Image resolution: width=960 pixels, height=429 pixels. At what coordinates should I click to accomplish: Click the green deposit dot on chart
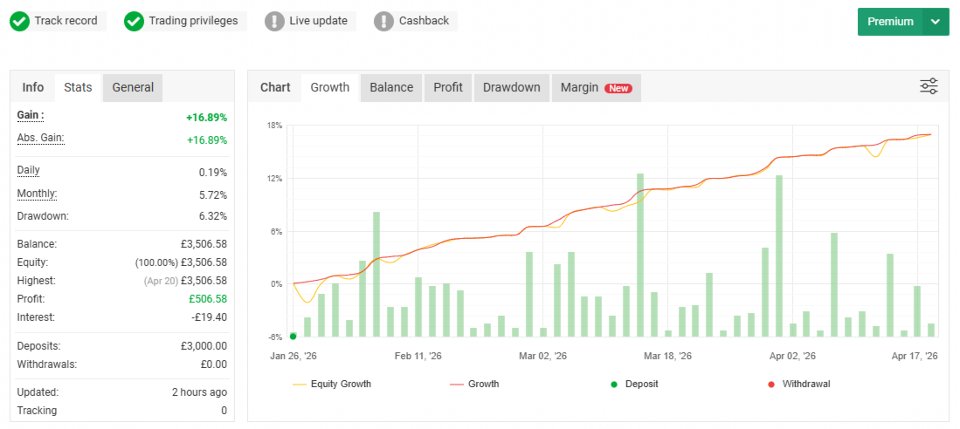pyautogui.click(x=293, y=336)
